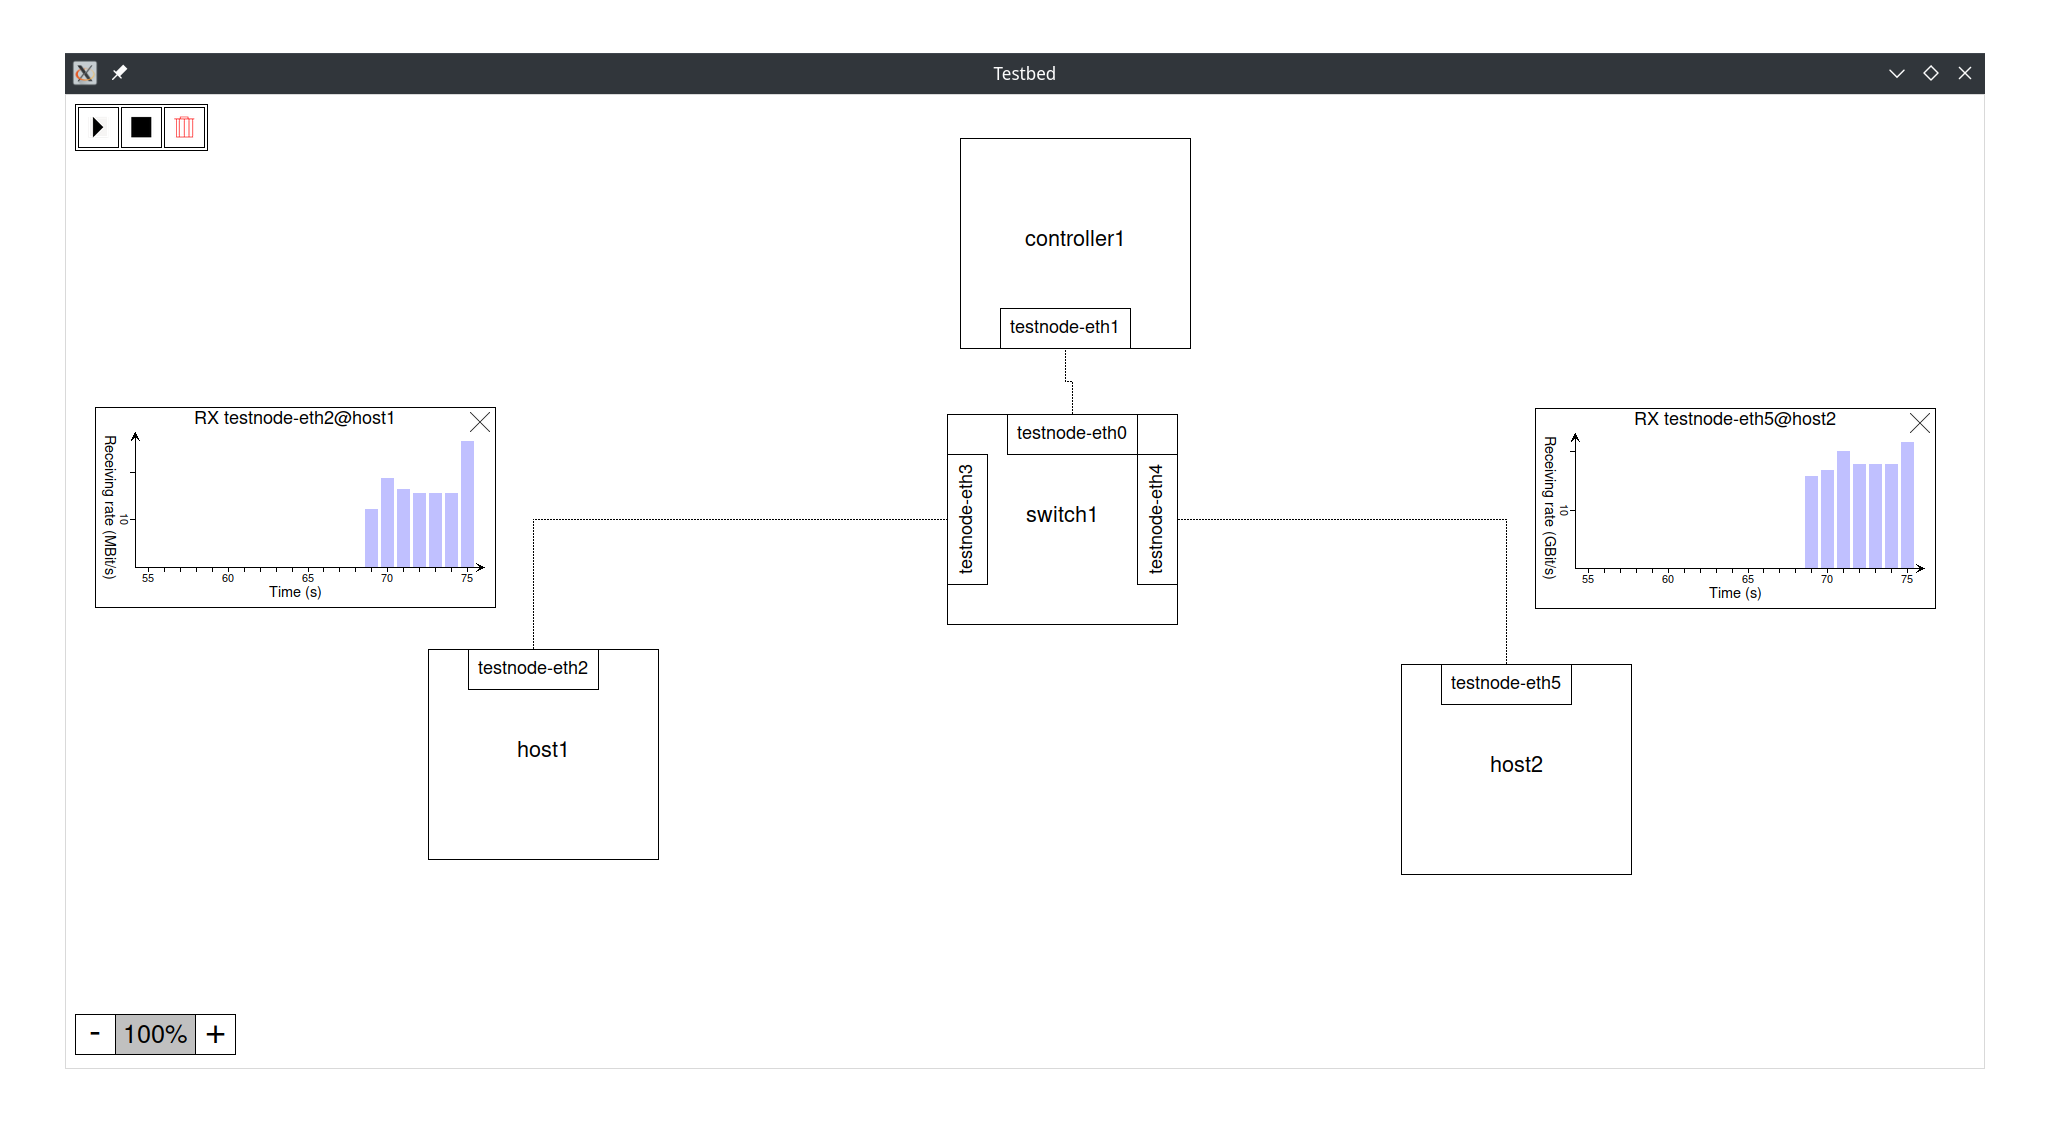Click the testnode-eth2 interface on host1

point(532,668)
